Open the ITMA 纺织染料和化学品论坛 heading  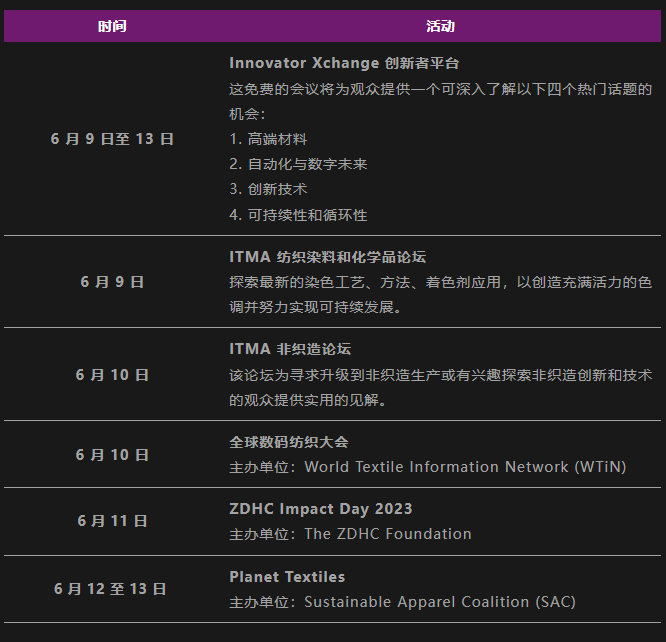coord(327,257)
